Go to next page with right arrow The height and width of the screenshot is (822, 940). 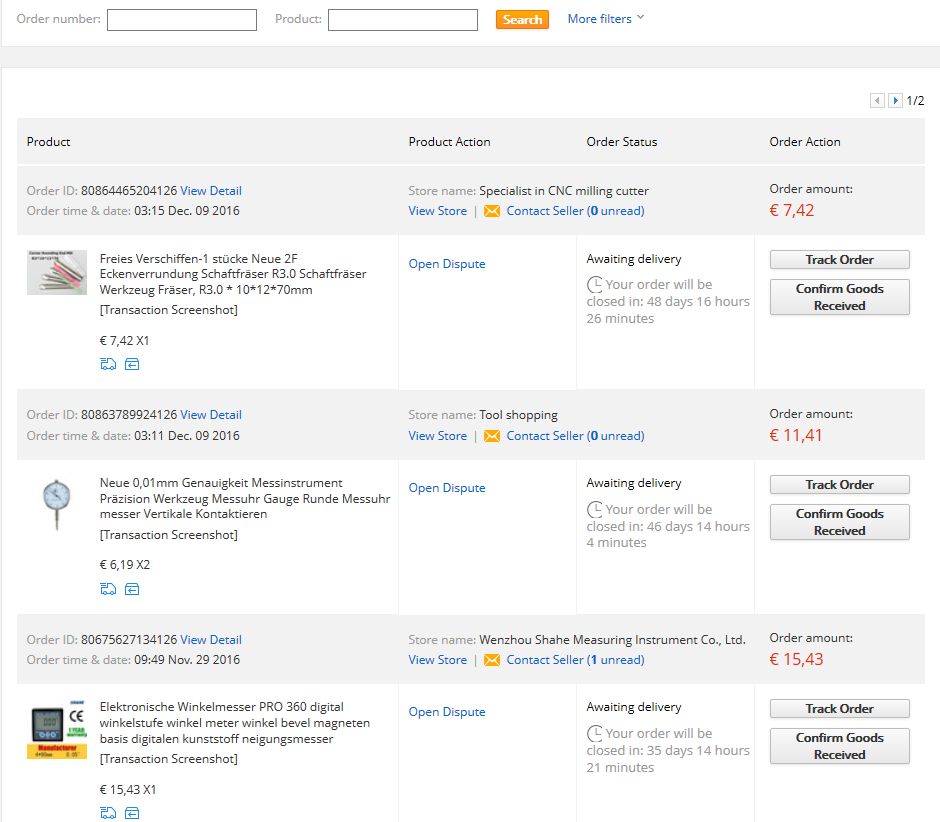pos(896,101)
